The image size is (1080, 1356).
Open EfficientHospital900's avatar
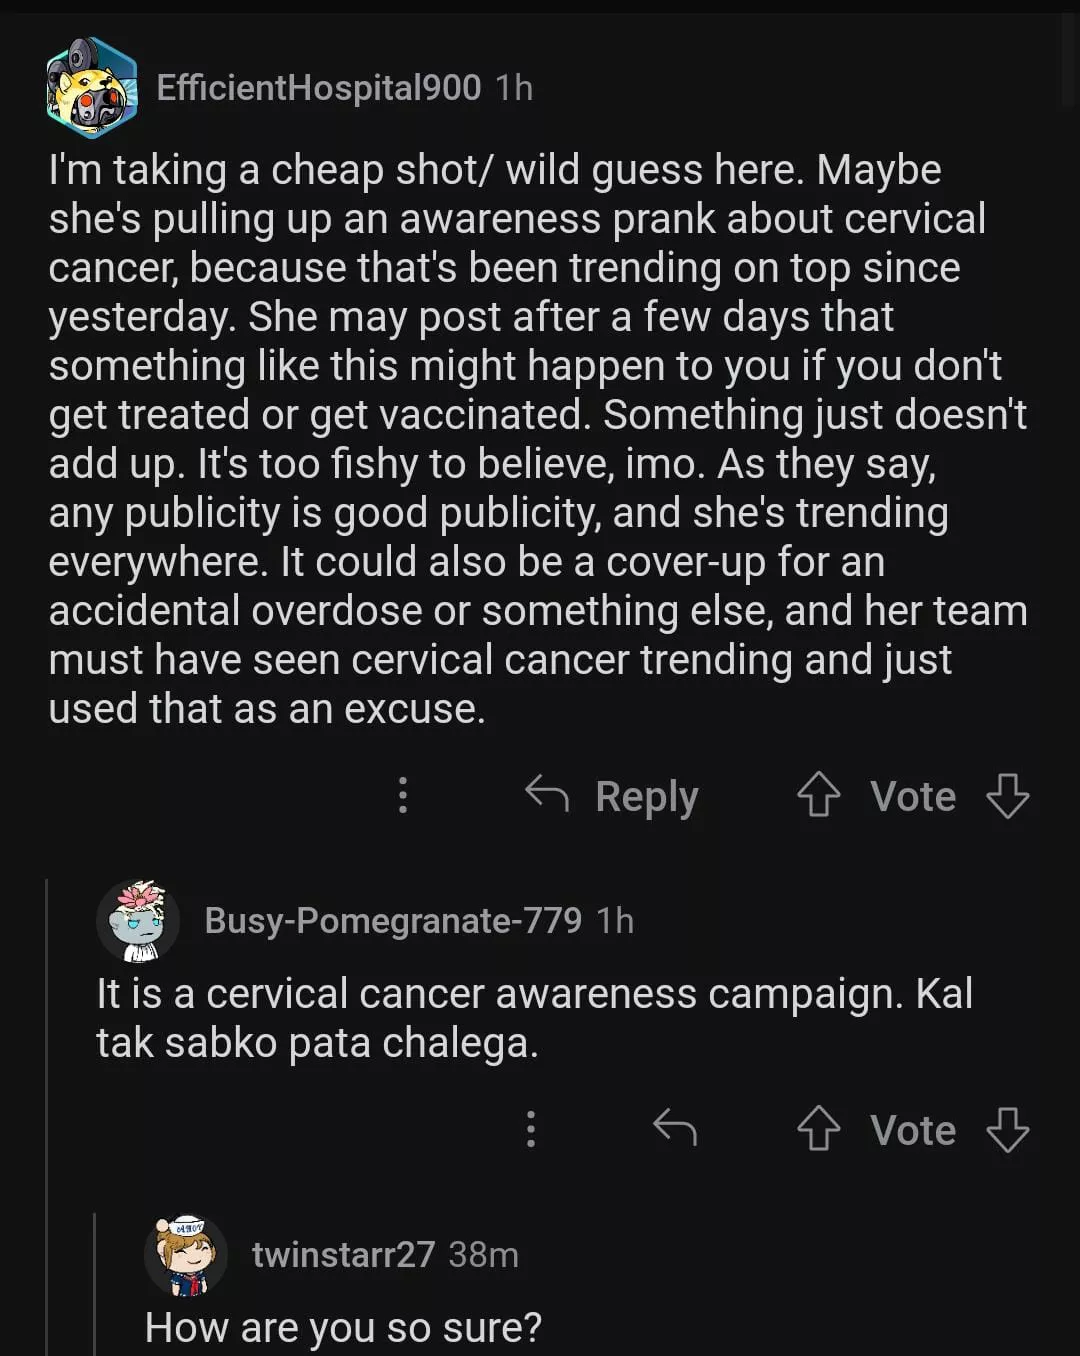[x=92, y=88]
